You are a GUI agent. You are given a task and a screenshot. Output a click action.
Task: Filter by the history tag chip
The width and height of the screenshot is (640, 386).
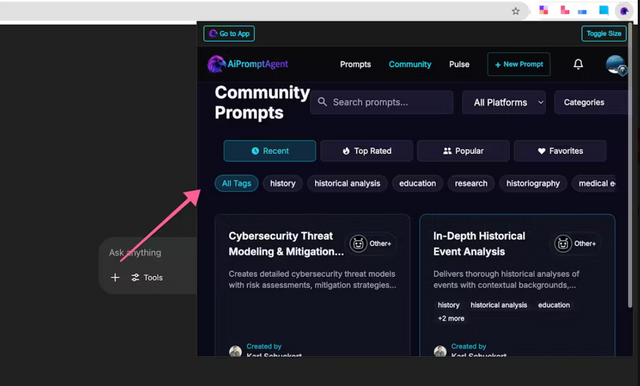(282, 184)
